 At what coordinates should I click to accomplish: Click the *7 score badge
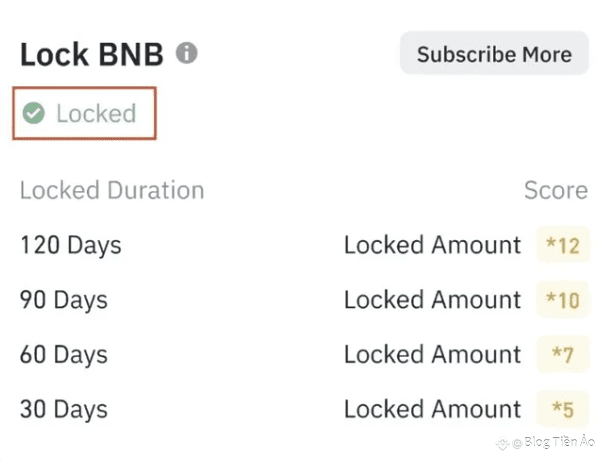pyautogui.click(x=563, y=354)
